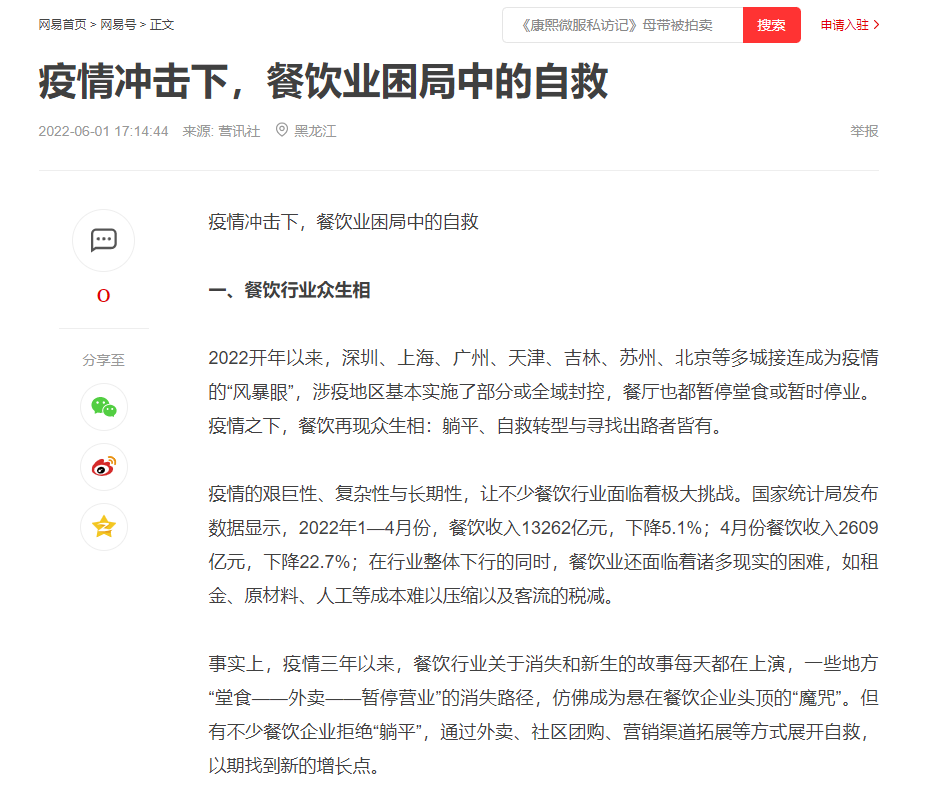Click the 营讯社 source name

pyautogui.click(x=239, y=131)
